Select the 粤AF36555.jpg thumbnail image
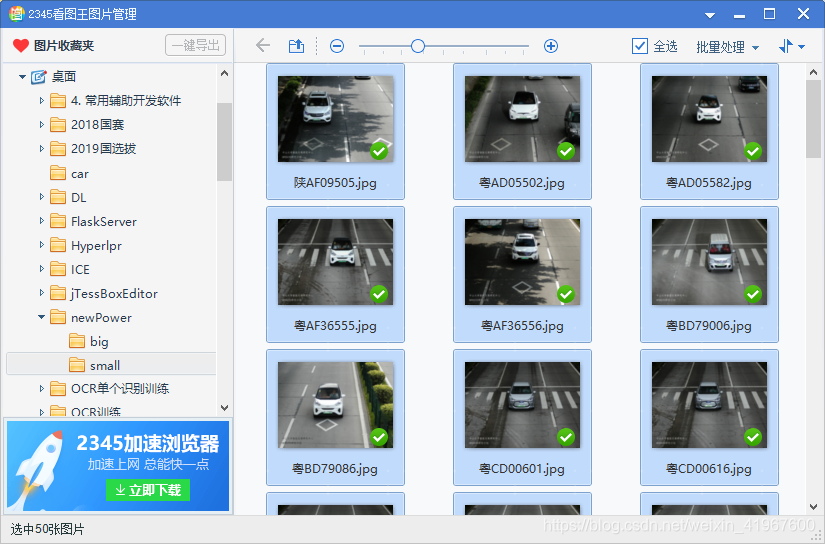The image size is (825, 544). click(x=335, y=262)
